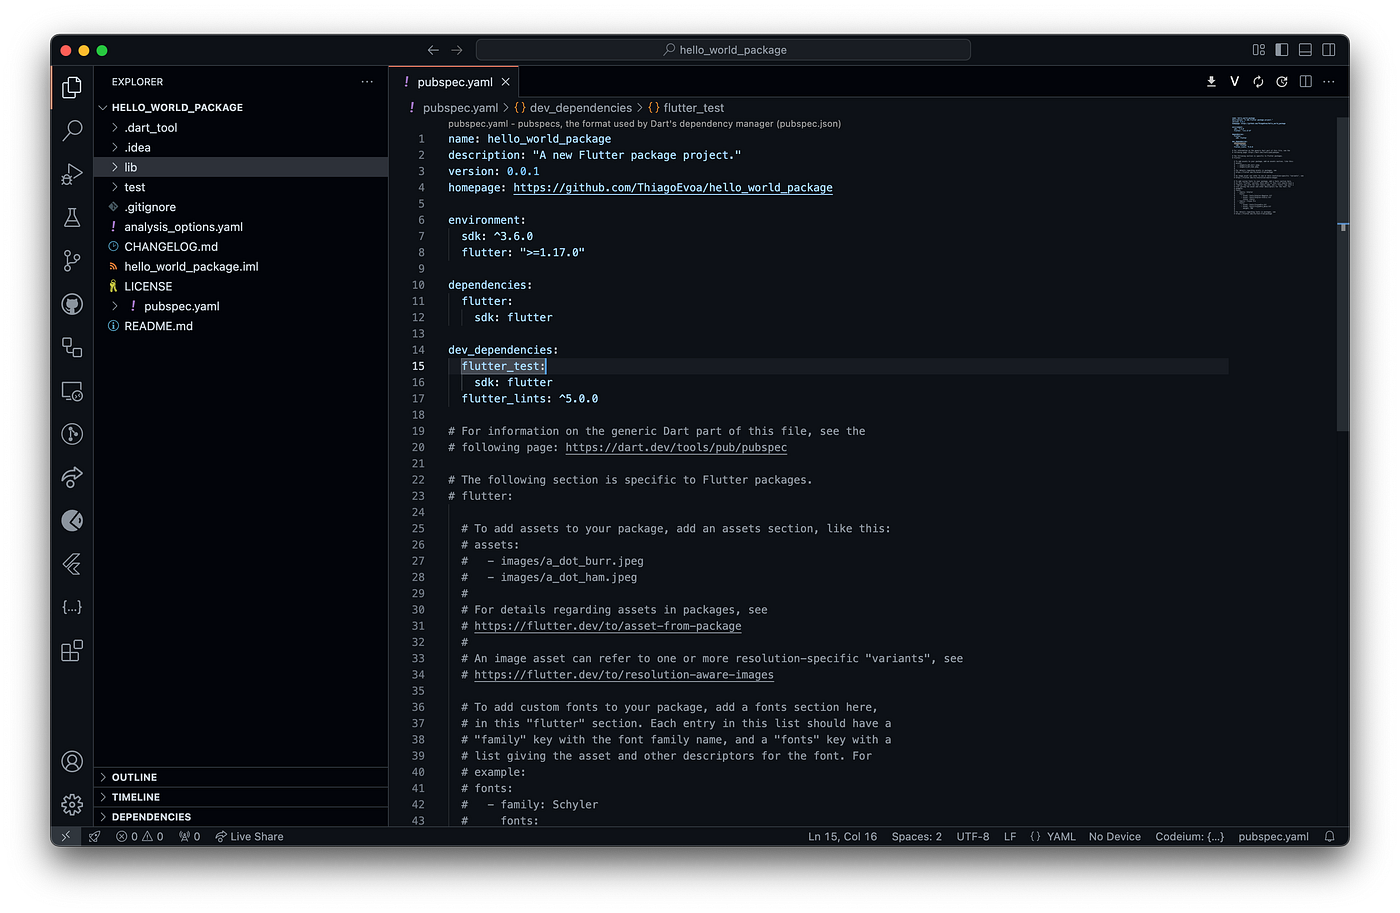Open the Extensions view
The height and width of the screenshot is (913, 1400).
pyautogui.click(x=72, y=651)
